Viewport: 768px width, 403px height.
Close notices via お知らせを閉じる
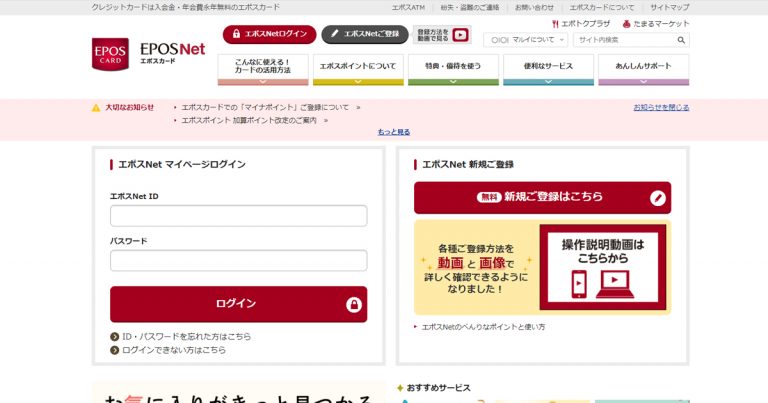(x=661, y=107)
